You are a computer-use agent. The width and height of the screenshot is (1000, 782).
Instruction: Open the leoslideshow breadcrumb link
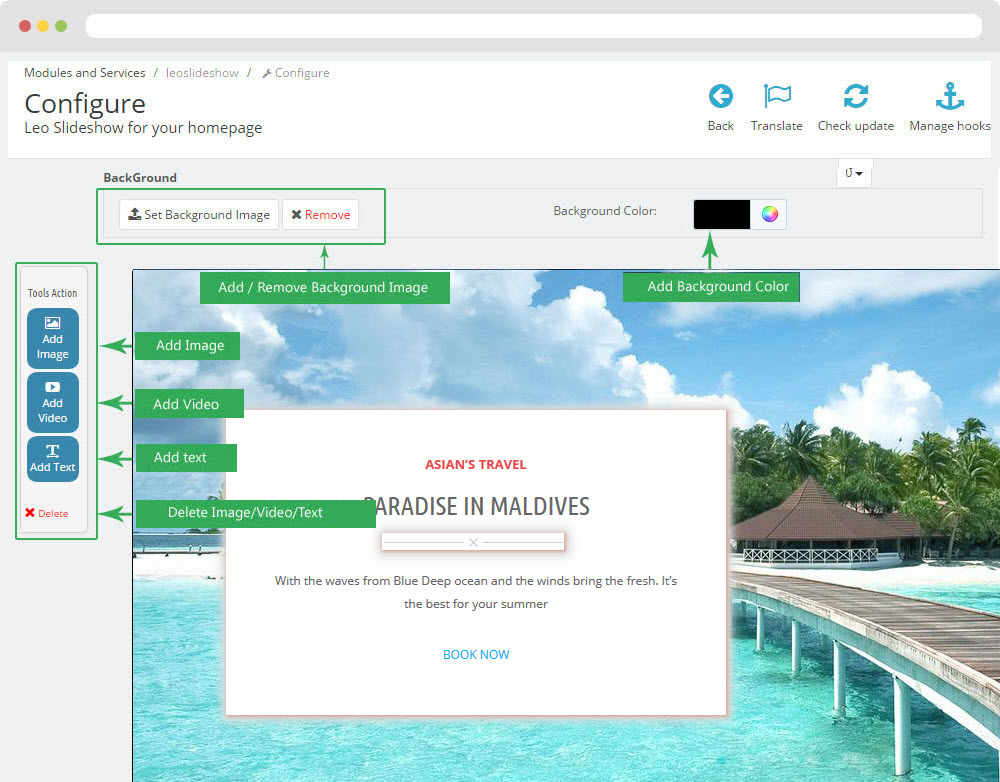202,73
